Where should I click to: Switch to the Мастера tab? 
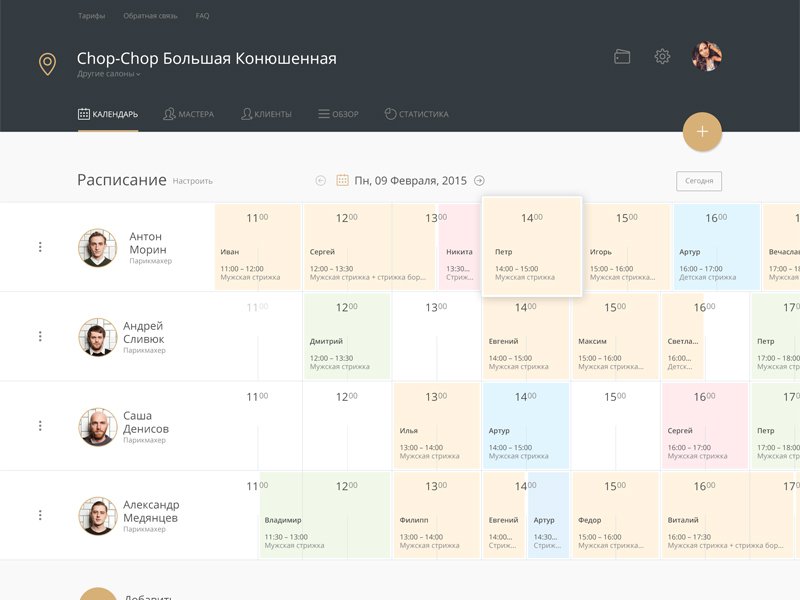click(x=188, y=114)
